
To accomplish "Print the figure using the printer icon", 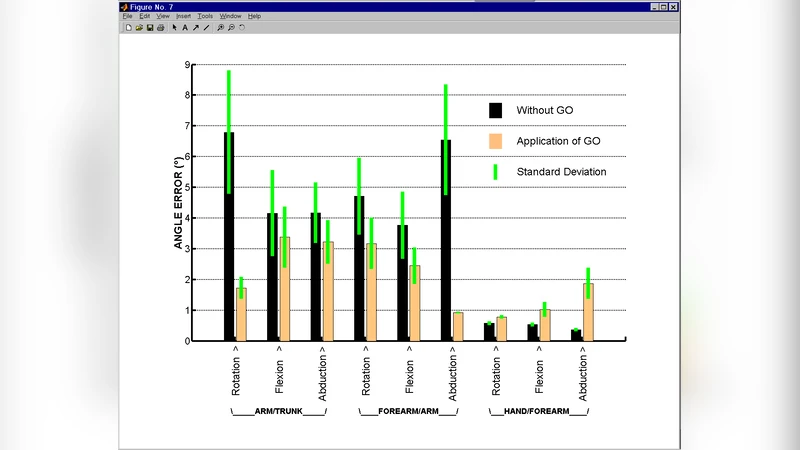I will pyautogui.click(x=161, y=28).
